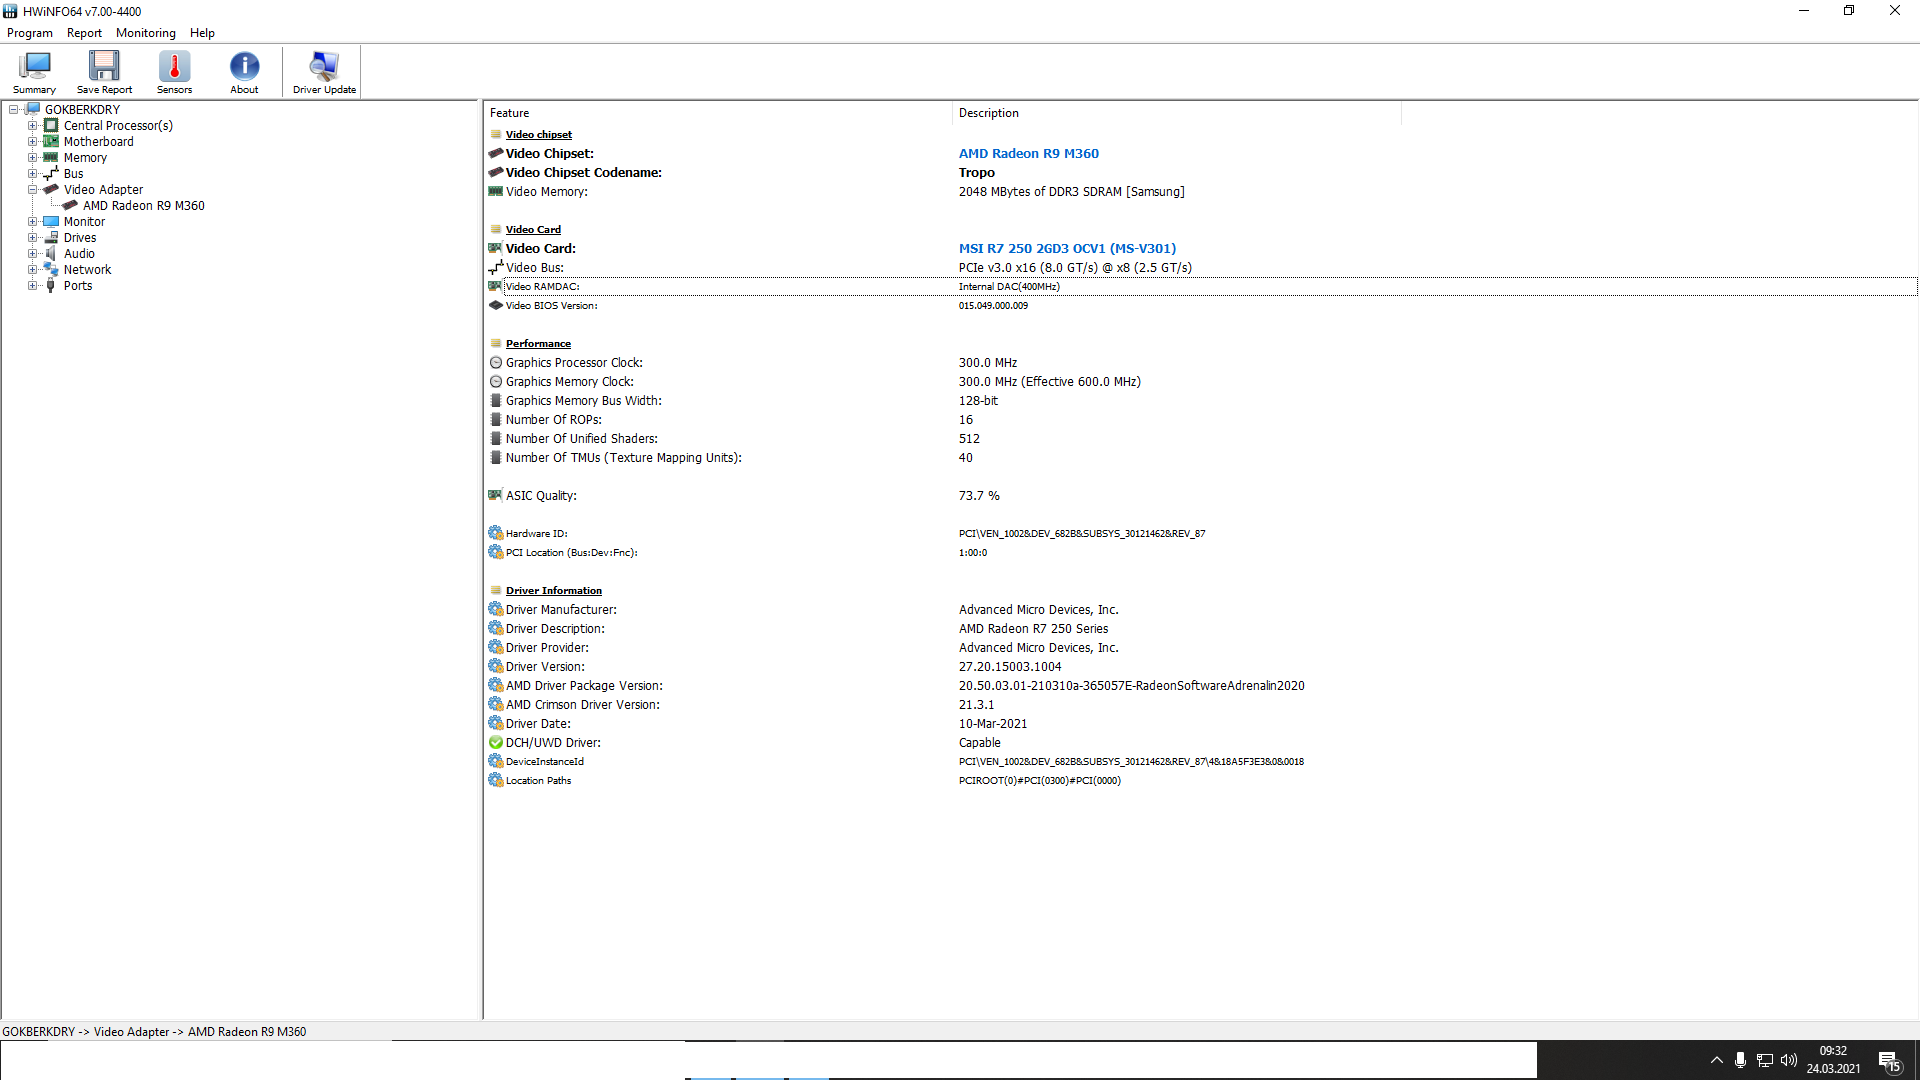The width and height of the screenshot is (1920, 1080).
Task: Select the Network tree item
Action: pos(87,270)
